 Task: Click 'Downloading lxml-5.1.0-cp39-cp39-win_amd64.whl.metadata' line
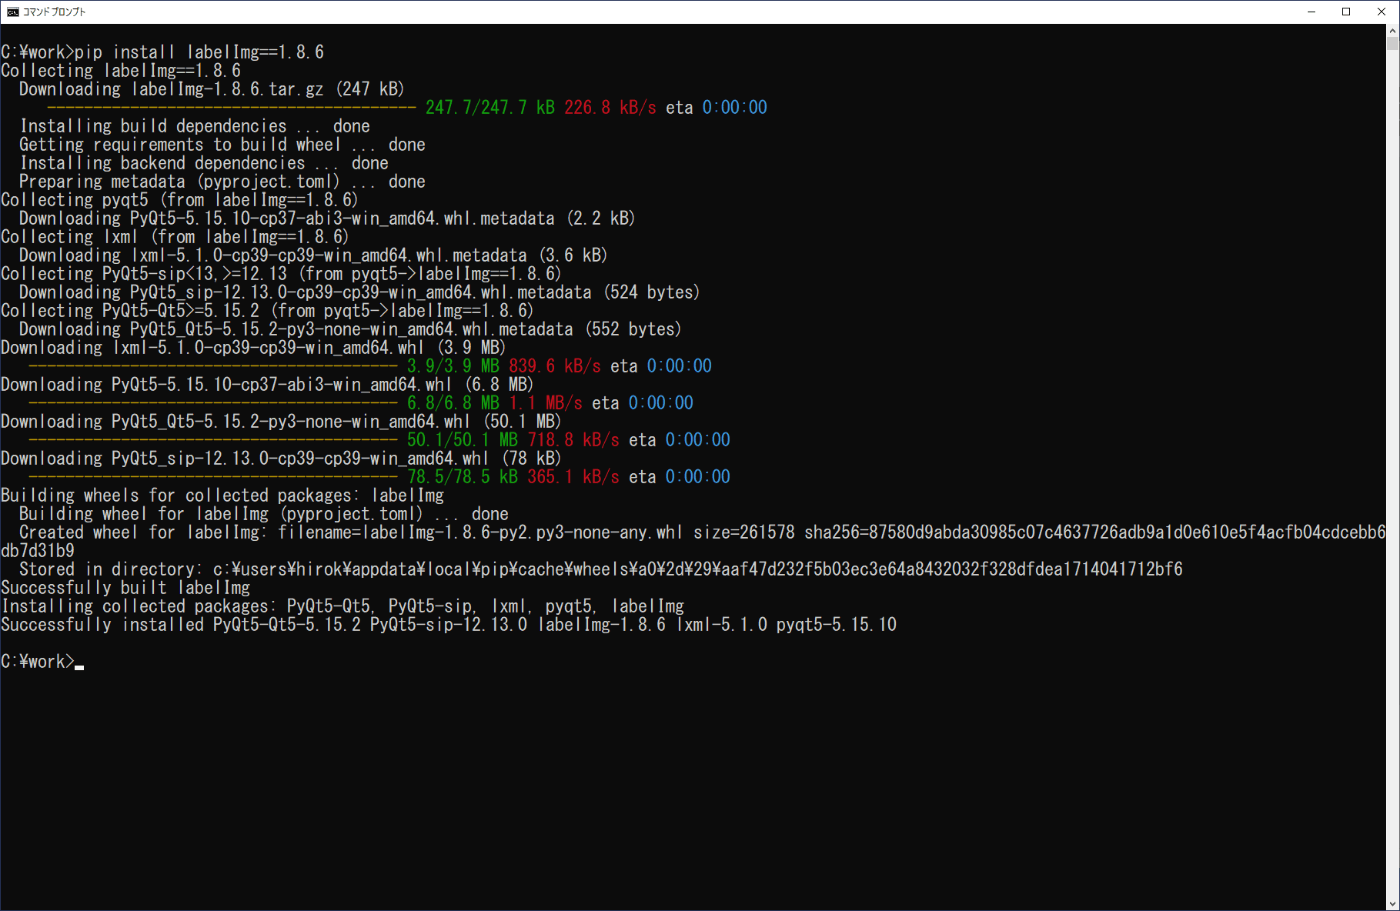(x=313, y=255)
